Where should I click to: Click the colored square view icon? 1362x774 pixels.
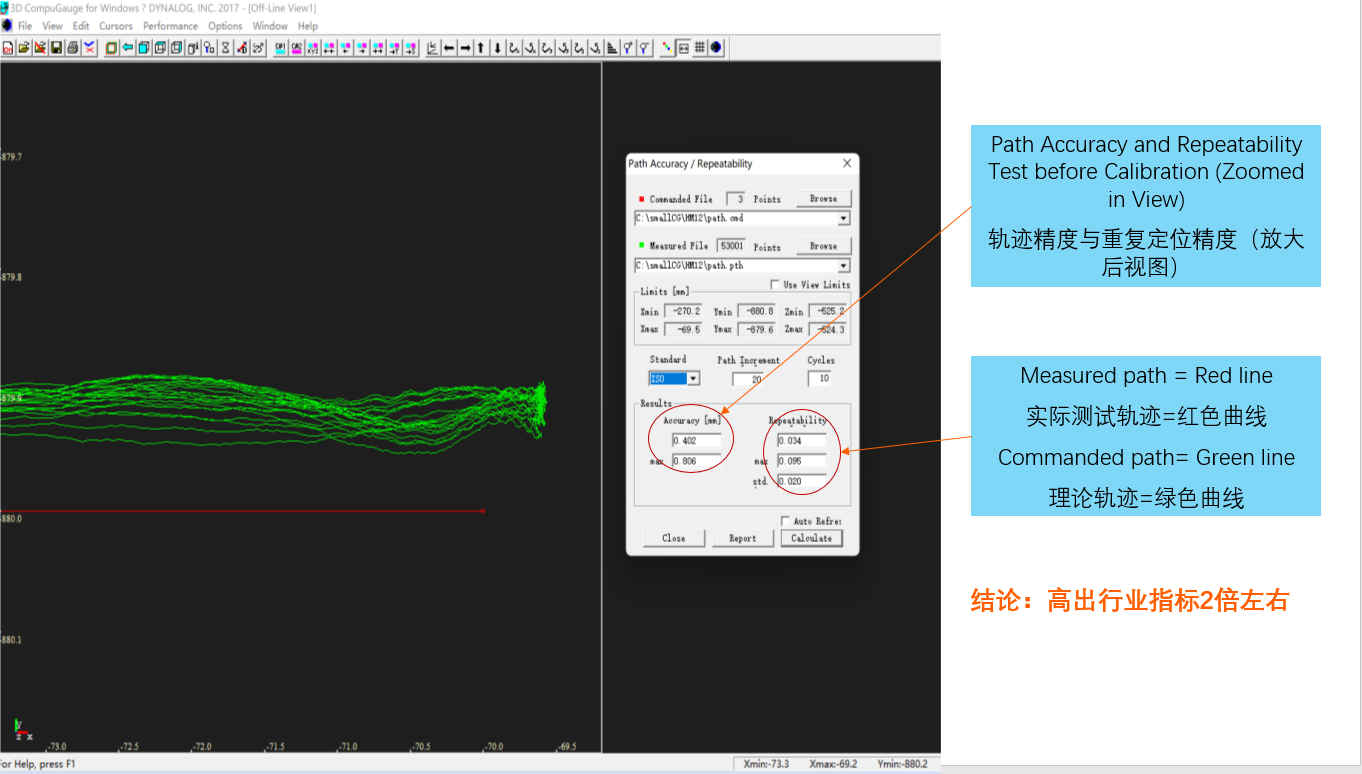111,48
